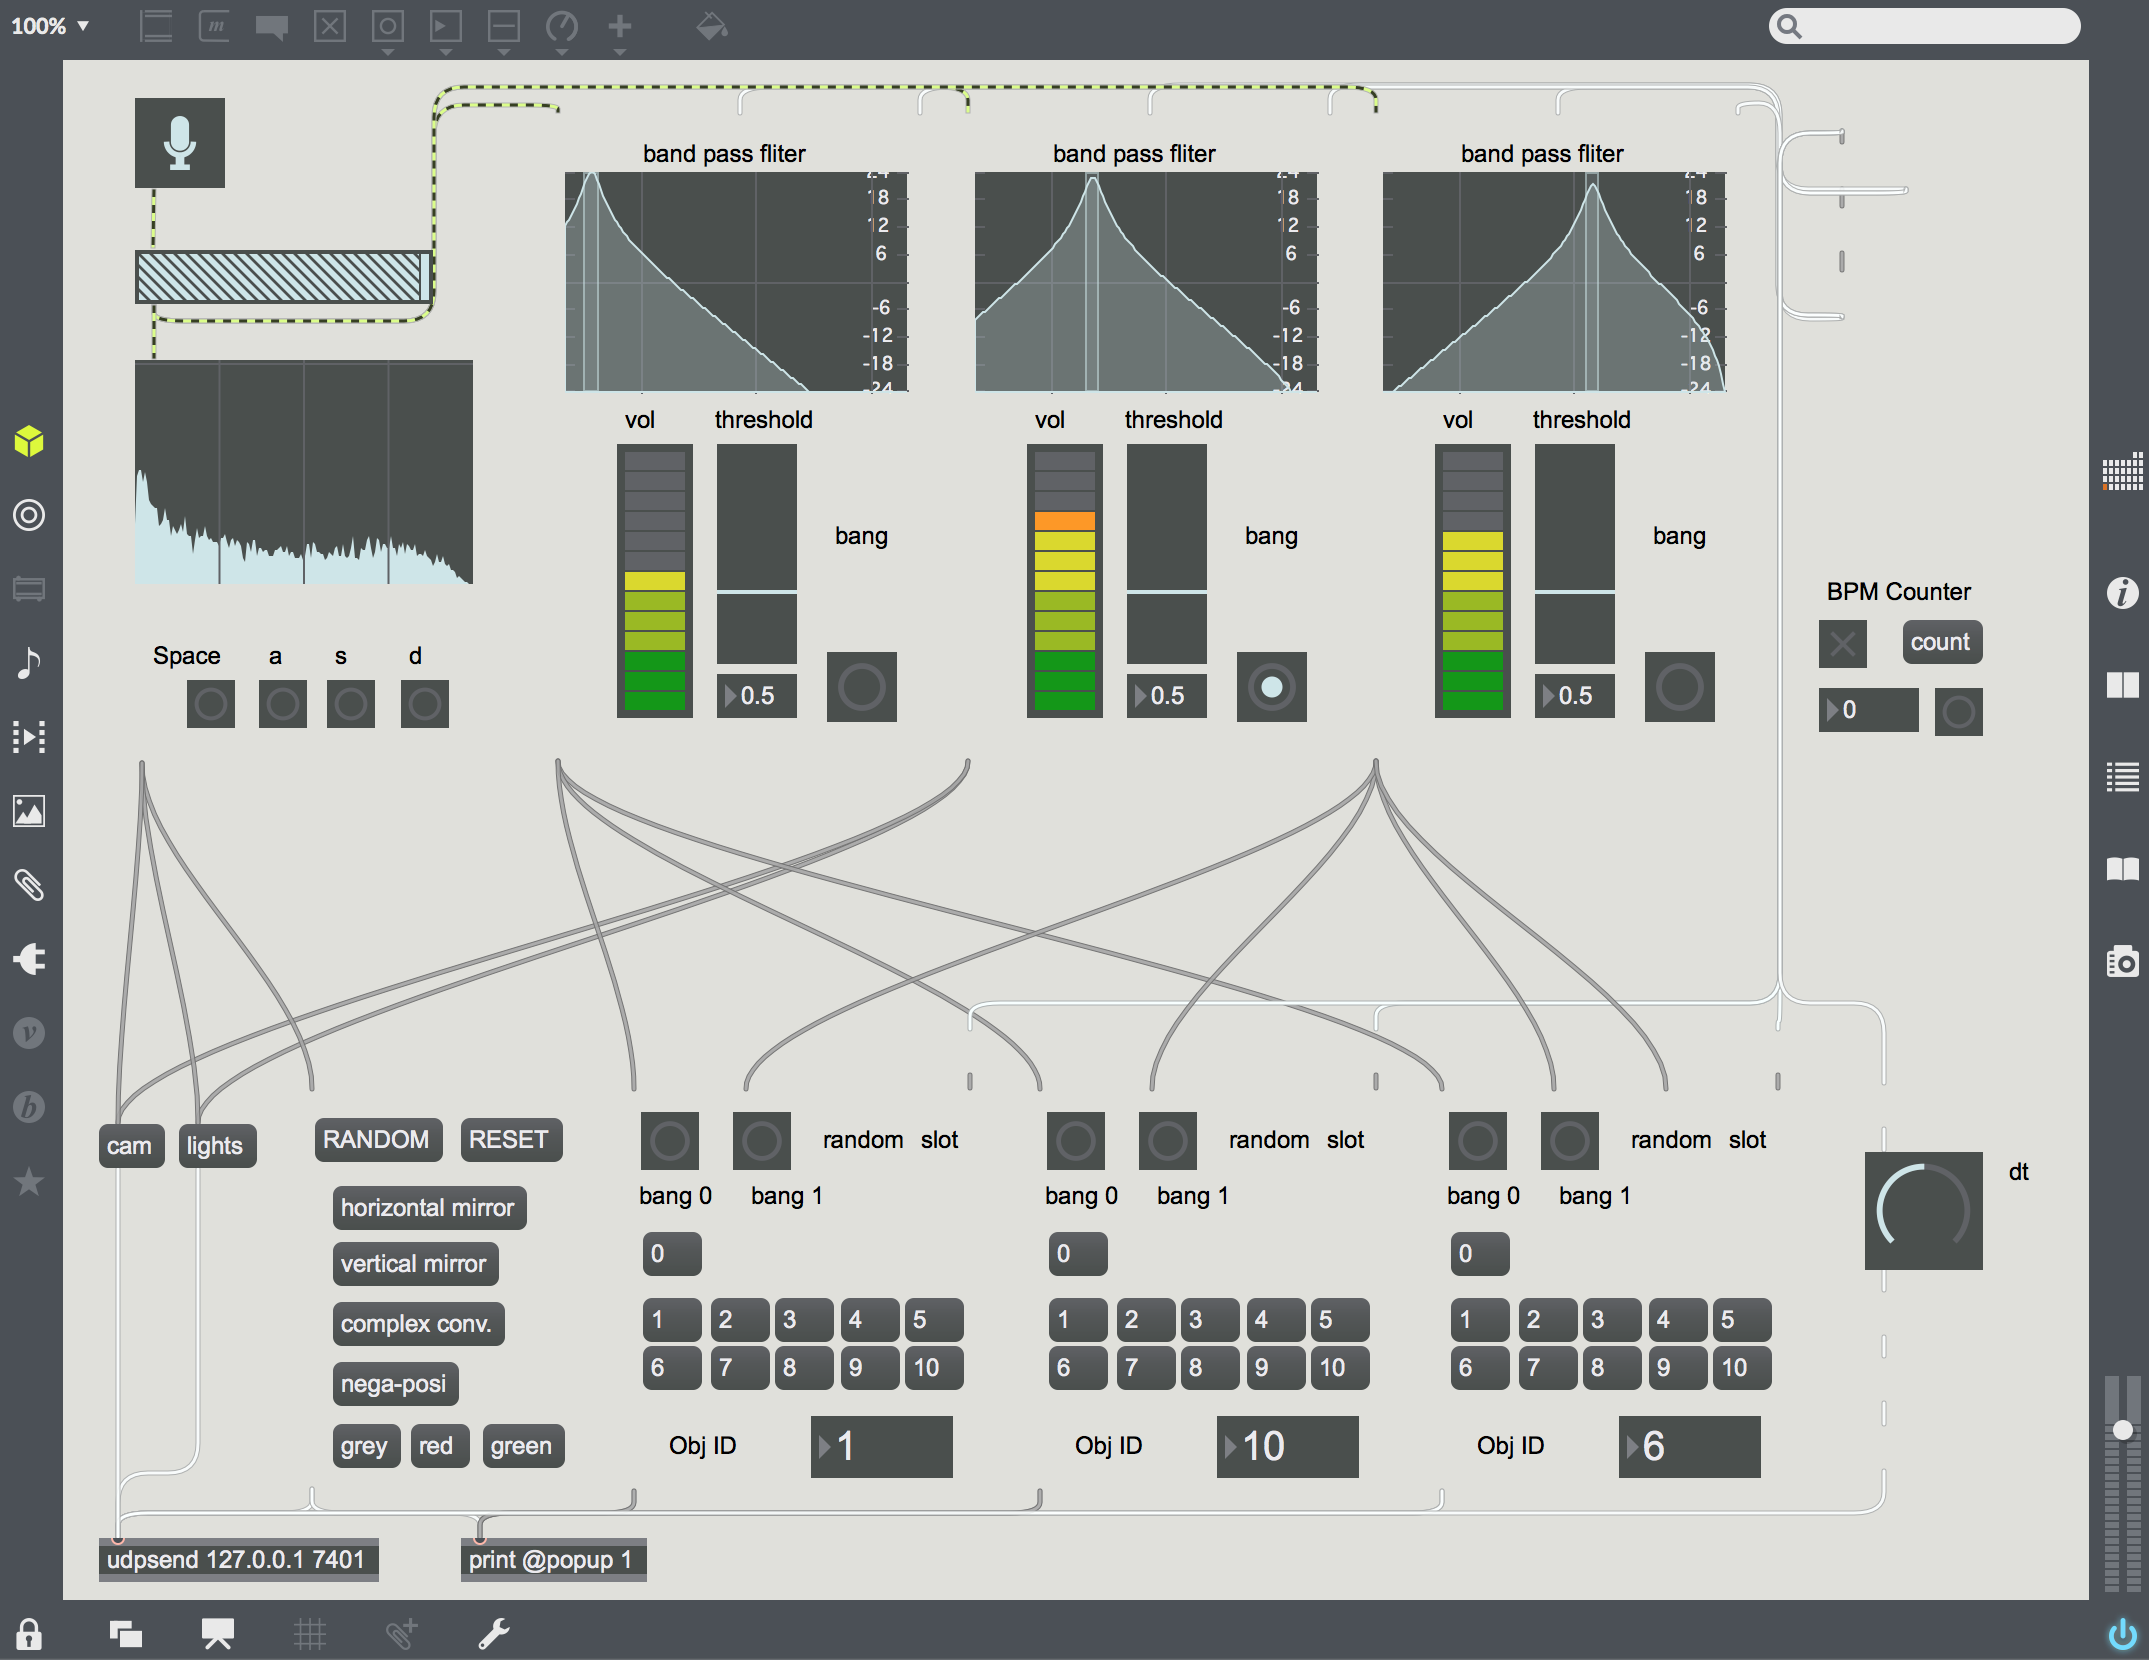2149x1660 pixels.
Task: Toggle the cam switch
Action: coord(130,1146)
